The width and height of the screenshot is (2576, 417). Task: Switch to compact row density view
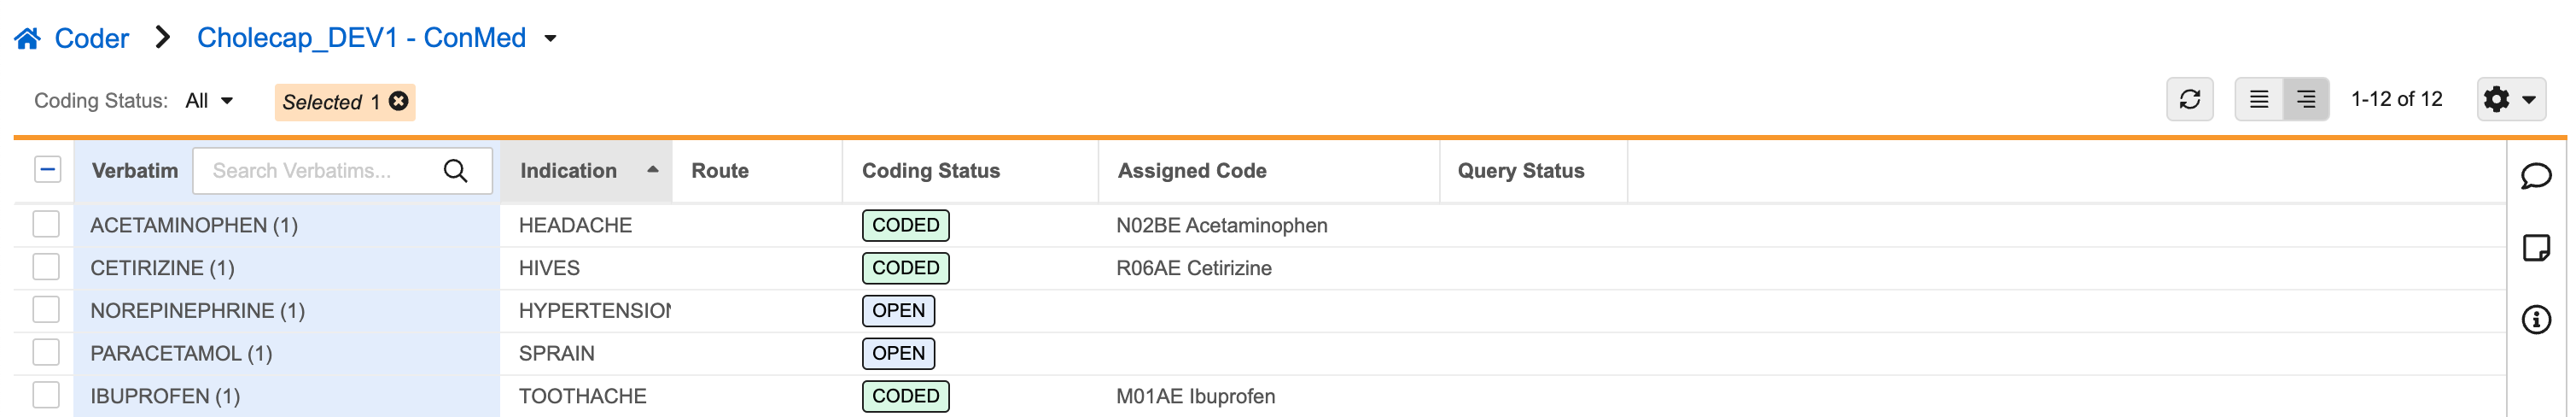click(x=2259, y=100)
